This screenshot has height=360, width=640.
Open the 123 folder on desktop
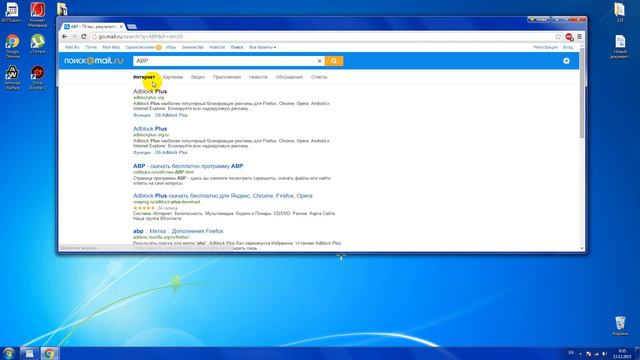(x=620, y=12)
